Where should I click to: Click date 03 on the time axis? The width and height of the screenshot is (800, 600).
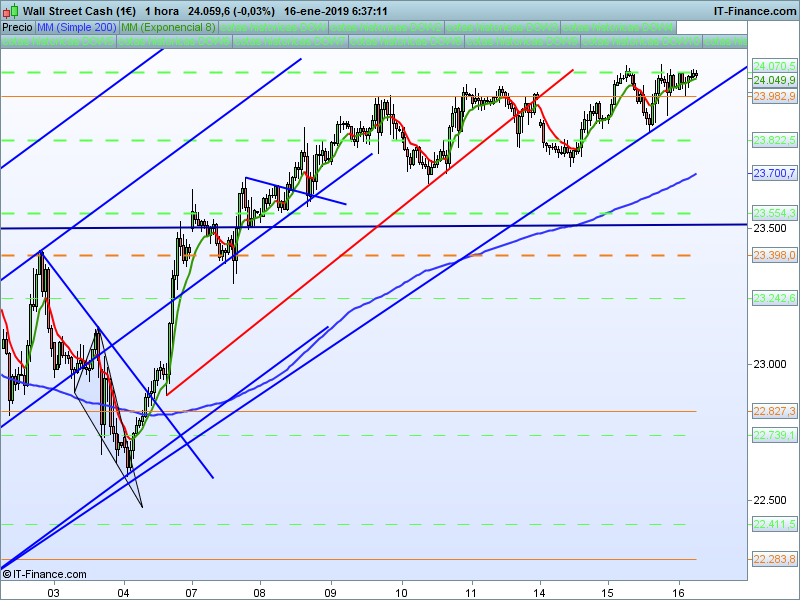(x=54, y=593)
